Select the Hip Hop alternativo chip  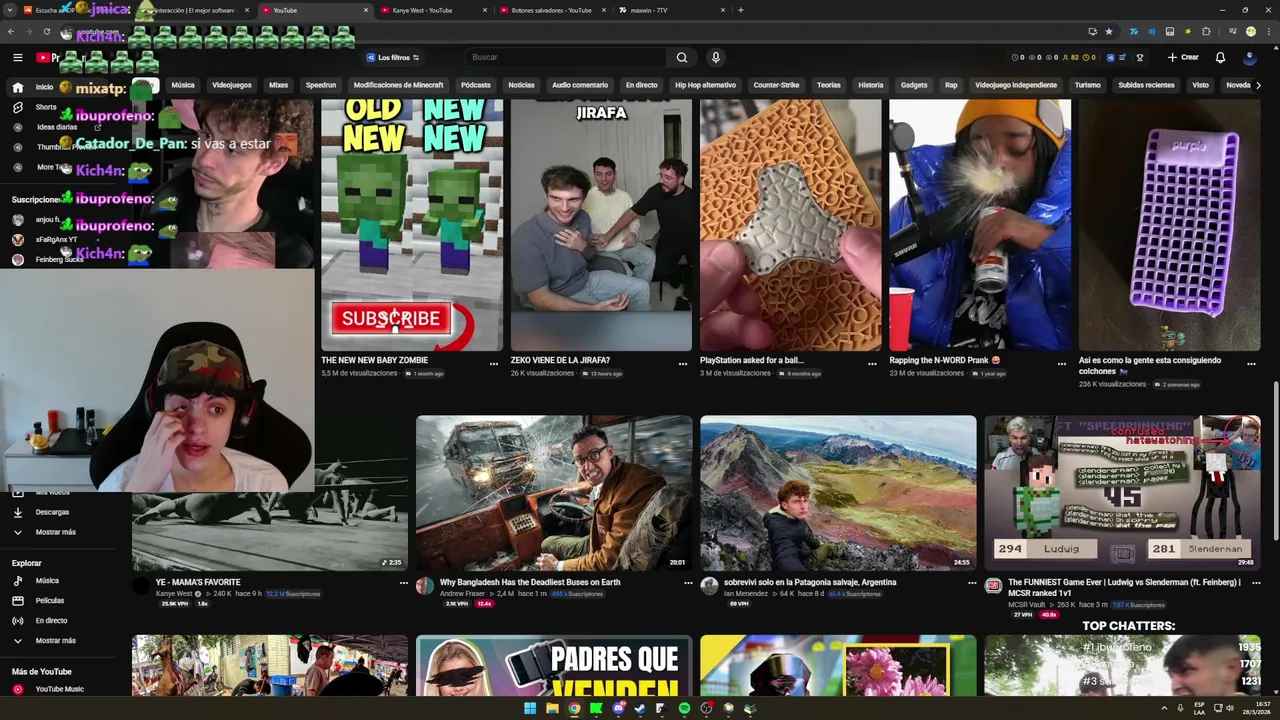tap(705, 85)
